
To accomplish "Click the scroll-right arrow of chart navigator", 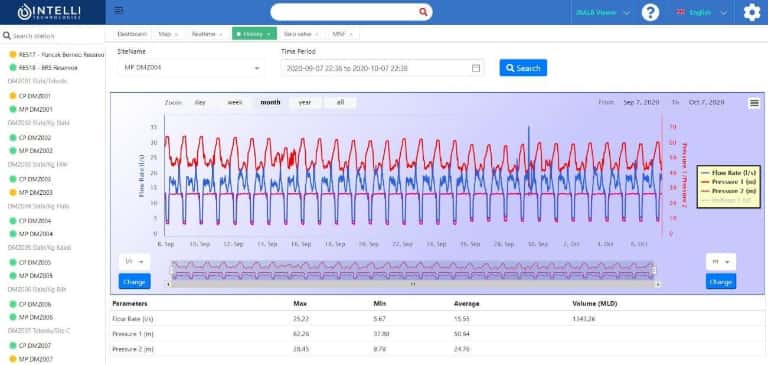I will (658, 284).
